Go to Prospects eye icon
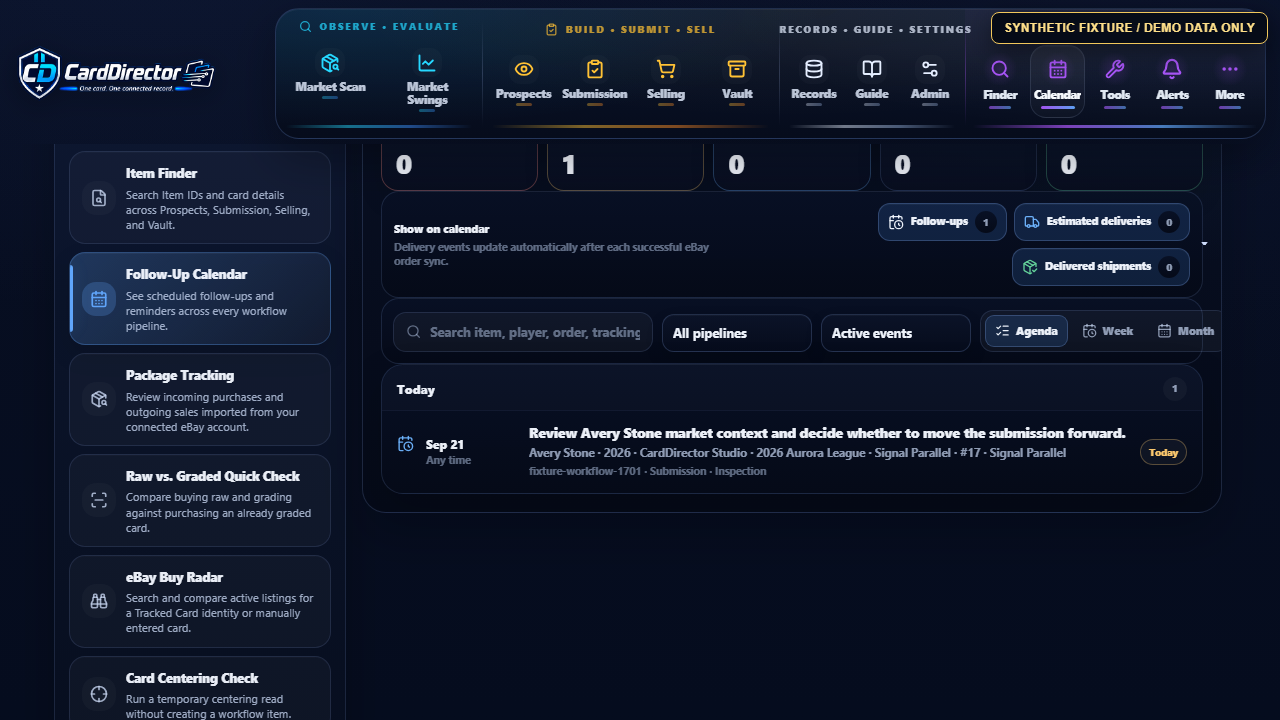 coord(523,80)
